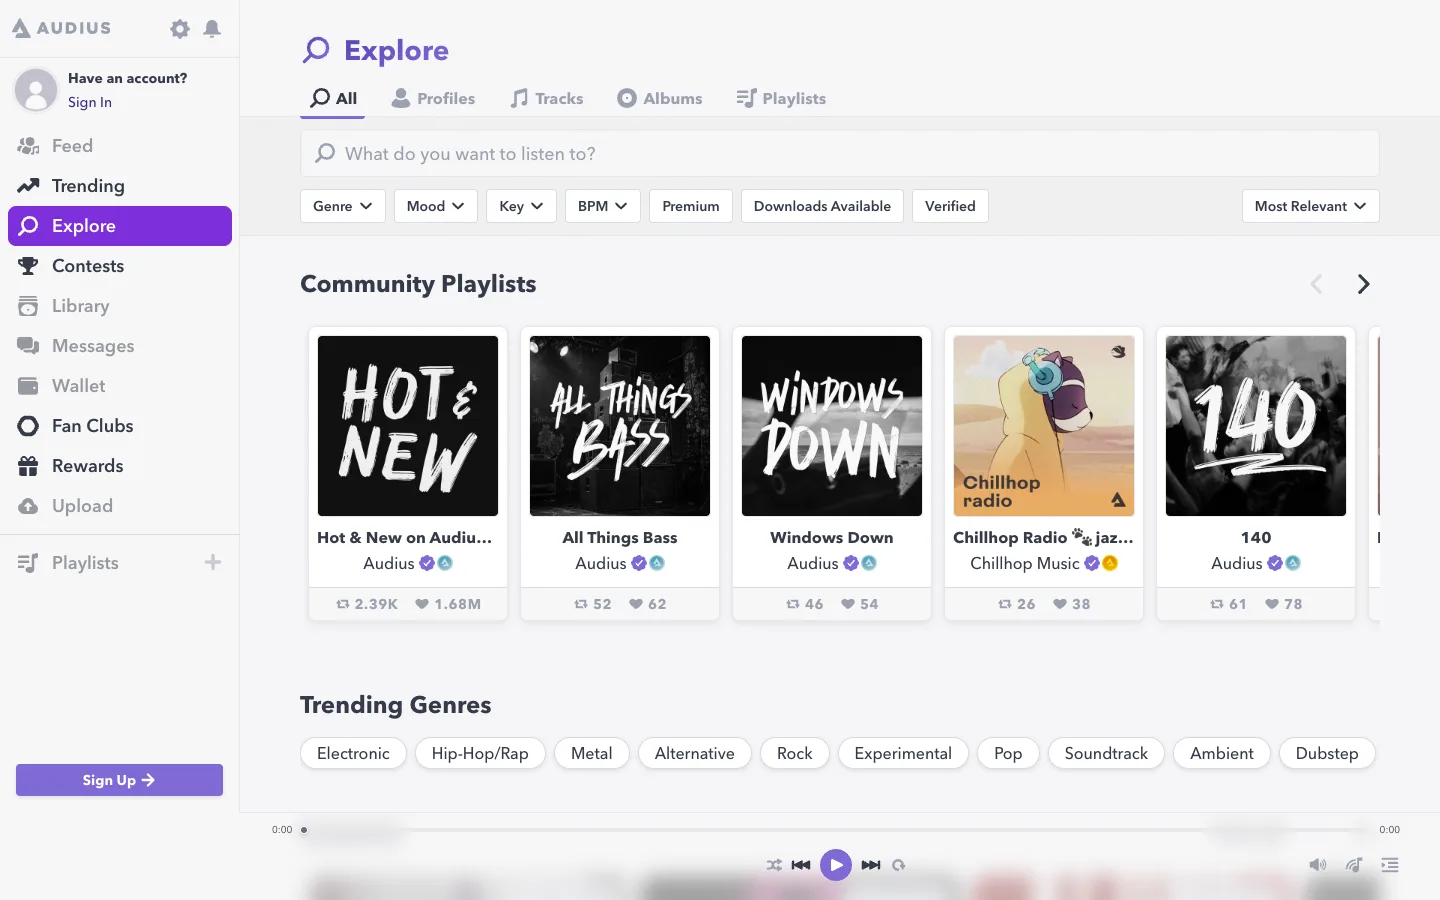Open Messages in sidebar
The height and width of the screenshot is (900, 1440).
120,346
